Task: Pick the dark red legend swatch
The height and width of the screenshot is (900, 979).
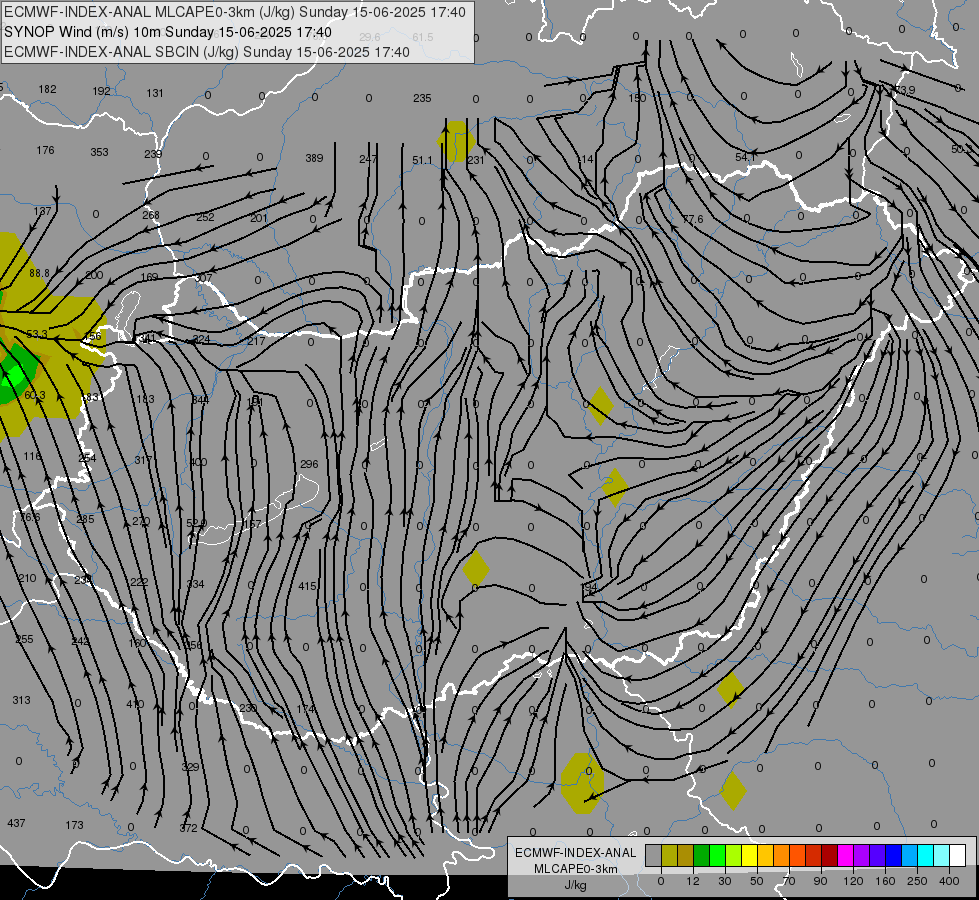Action: pos(830,856)
